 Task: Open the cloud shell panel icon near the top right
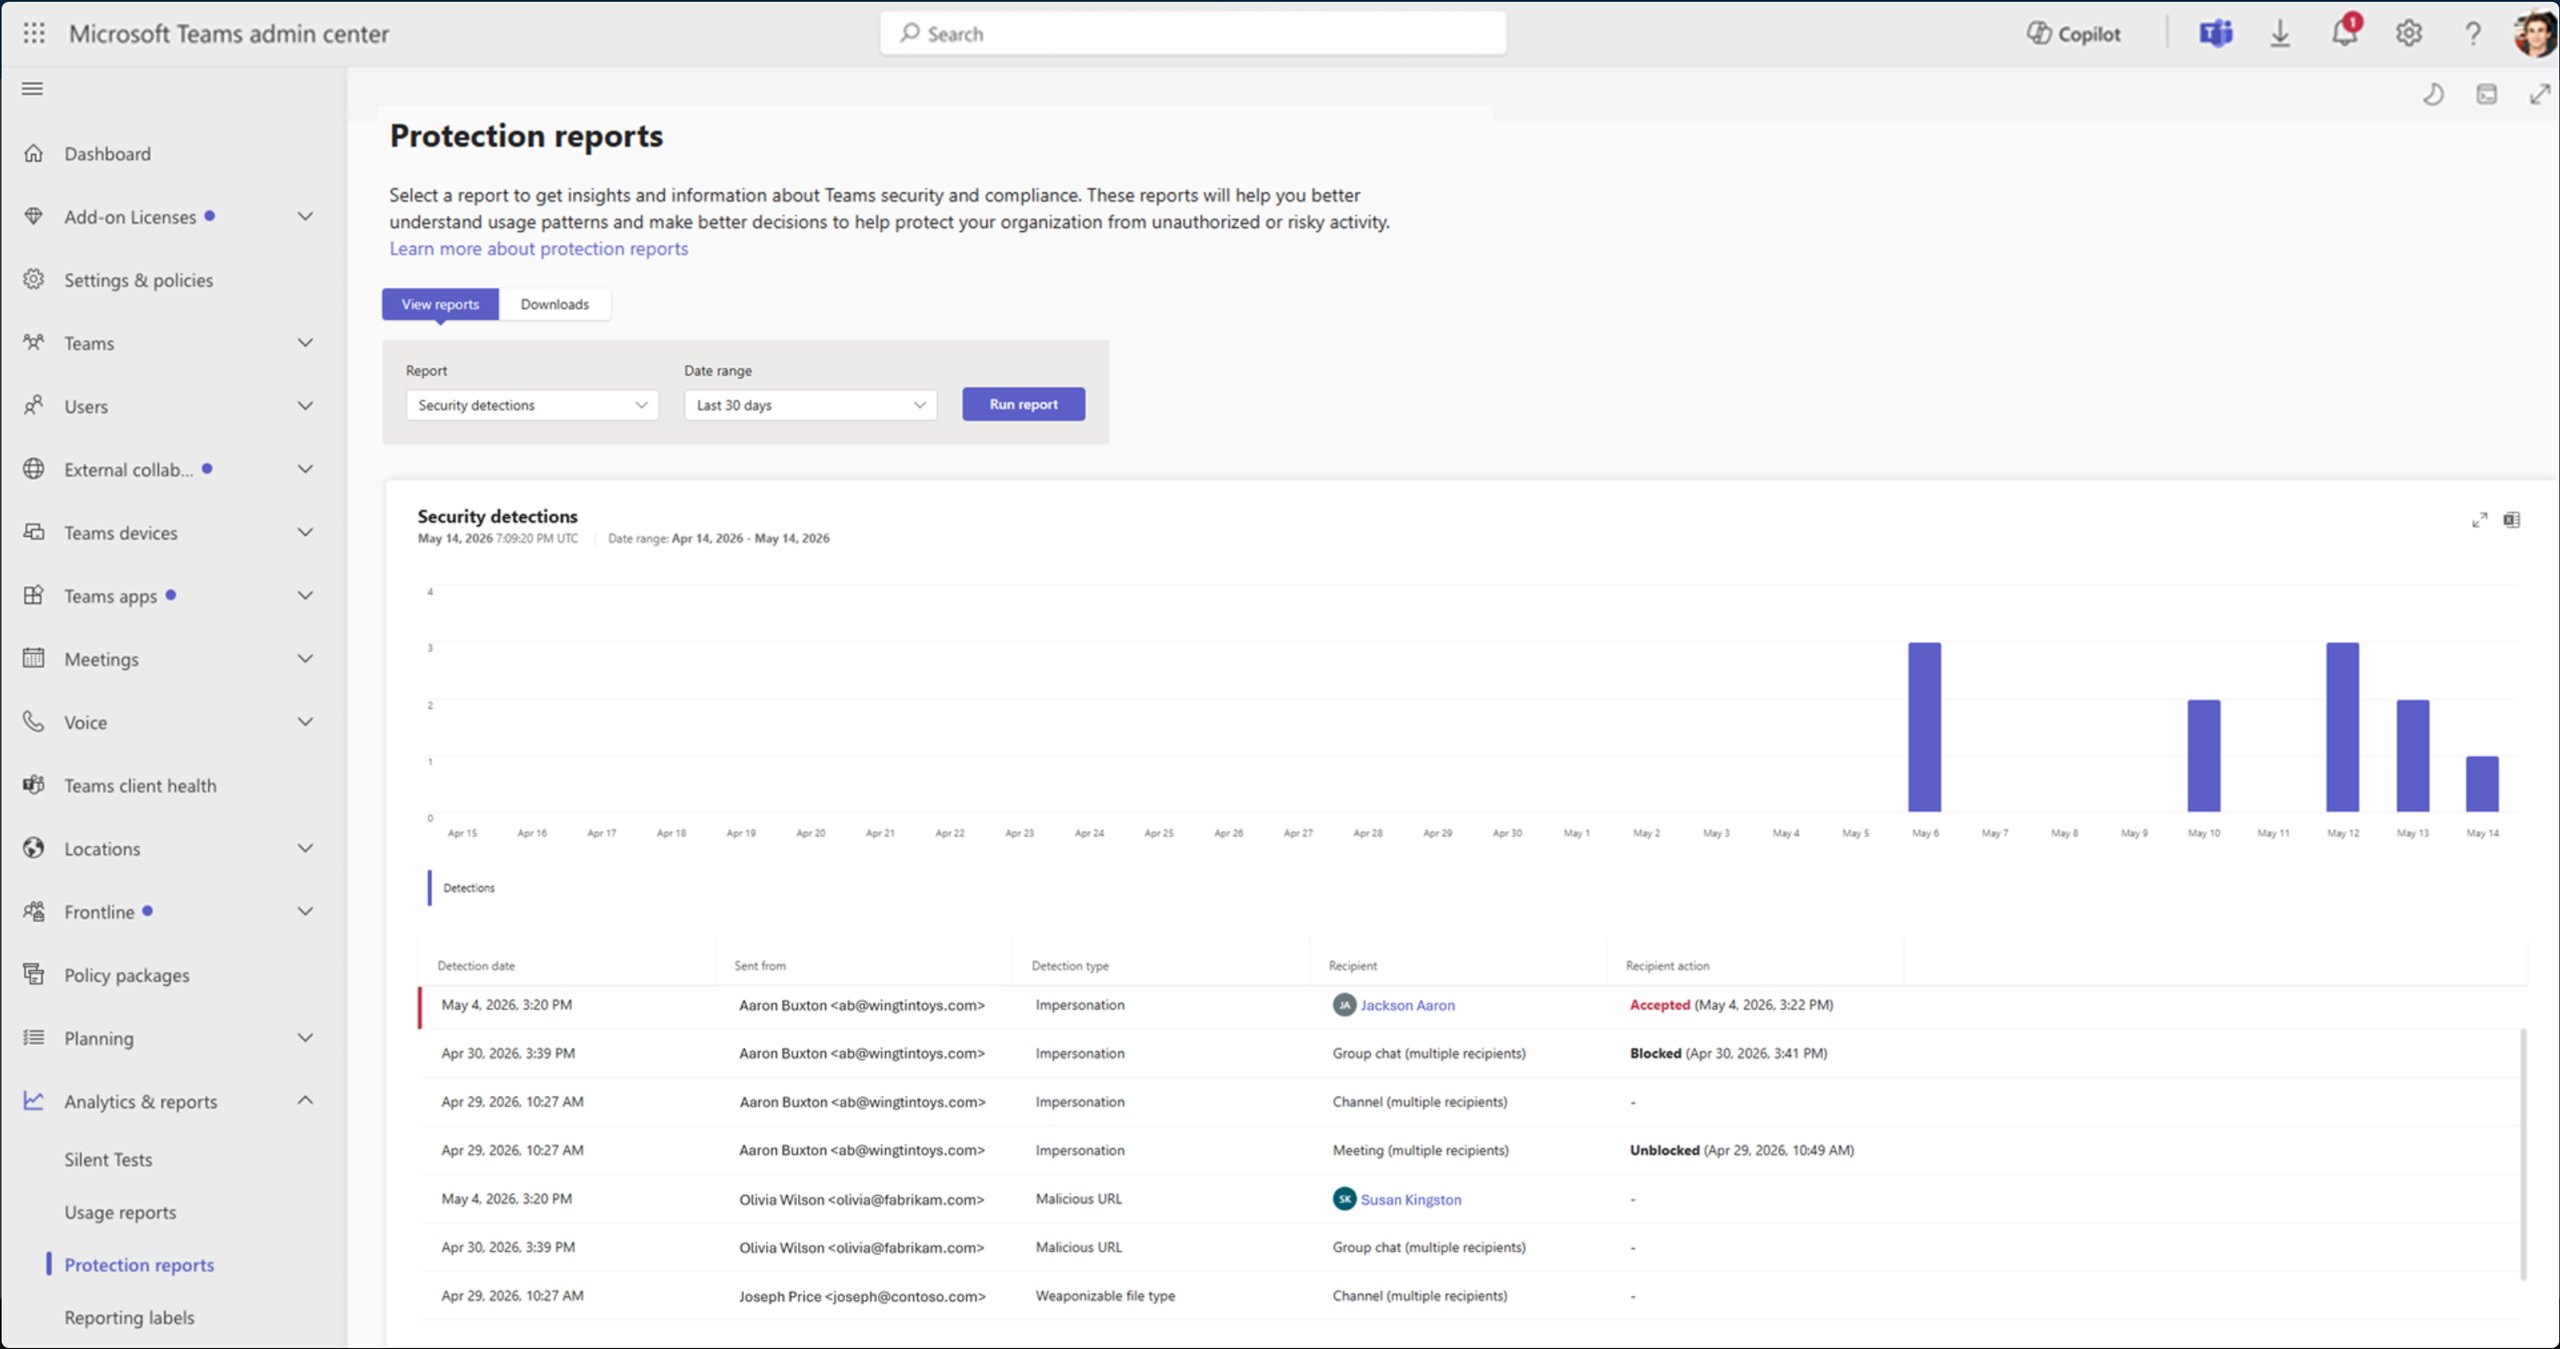2487,95
